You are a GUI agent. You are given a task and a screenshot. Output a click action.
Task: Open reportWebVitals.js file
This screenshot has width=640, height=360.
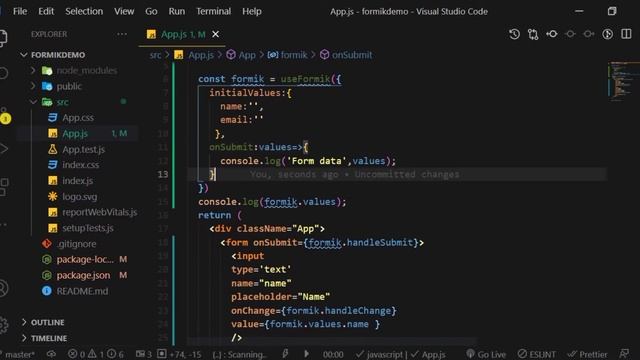click(99, 212)
